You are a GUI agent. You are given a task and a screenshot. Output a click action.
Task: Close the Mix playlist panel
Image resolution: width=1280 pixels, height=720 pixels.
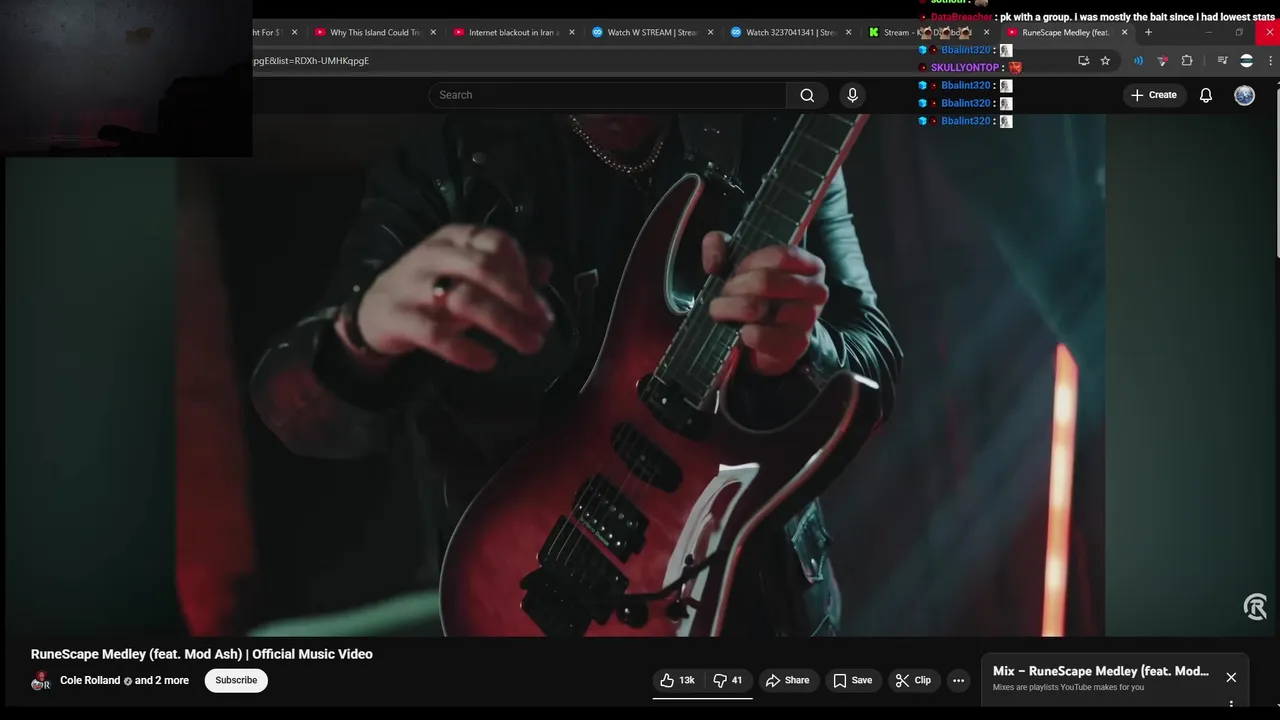1231,677
